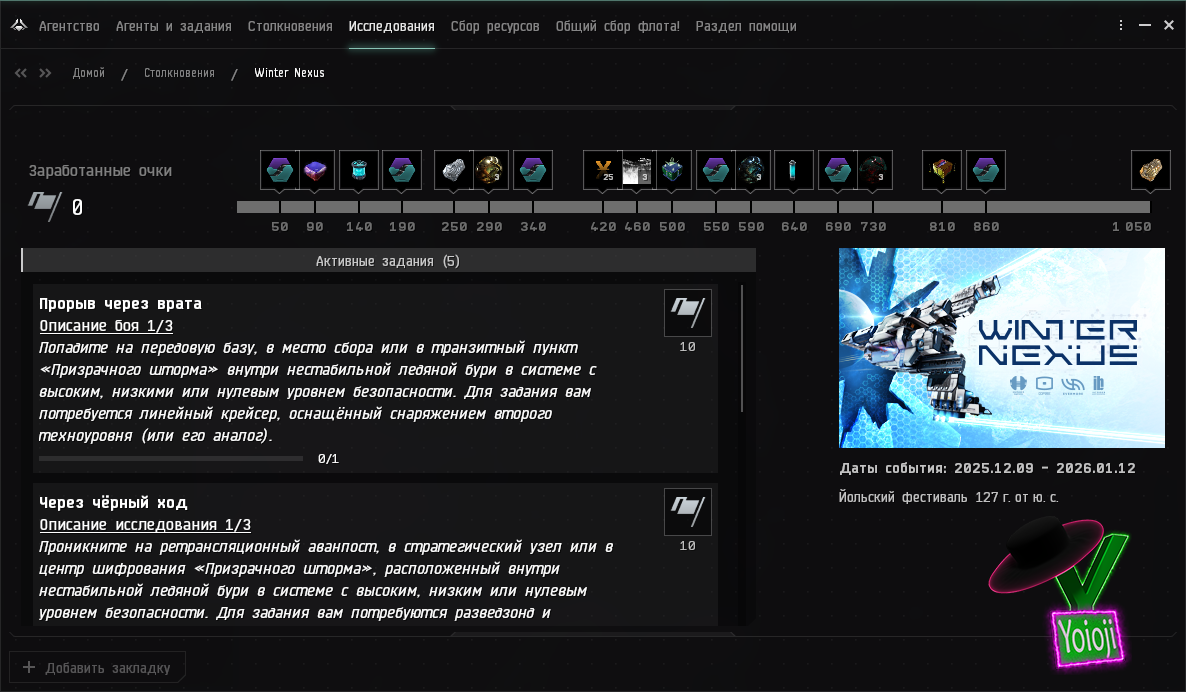The height and width of the screenshot is (692, 1186).
Task: Select the Исследования tab
Action: (x=391, y=26)
